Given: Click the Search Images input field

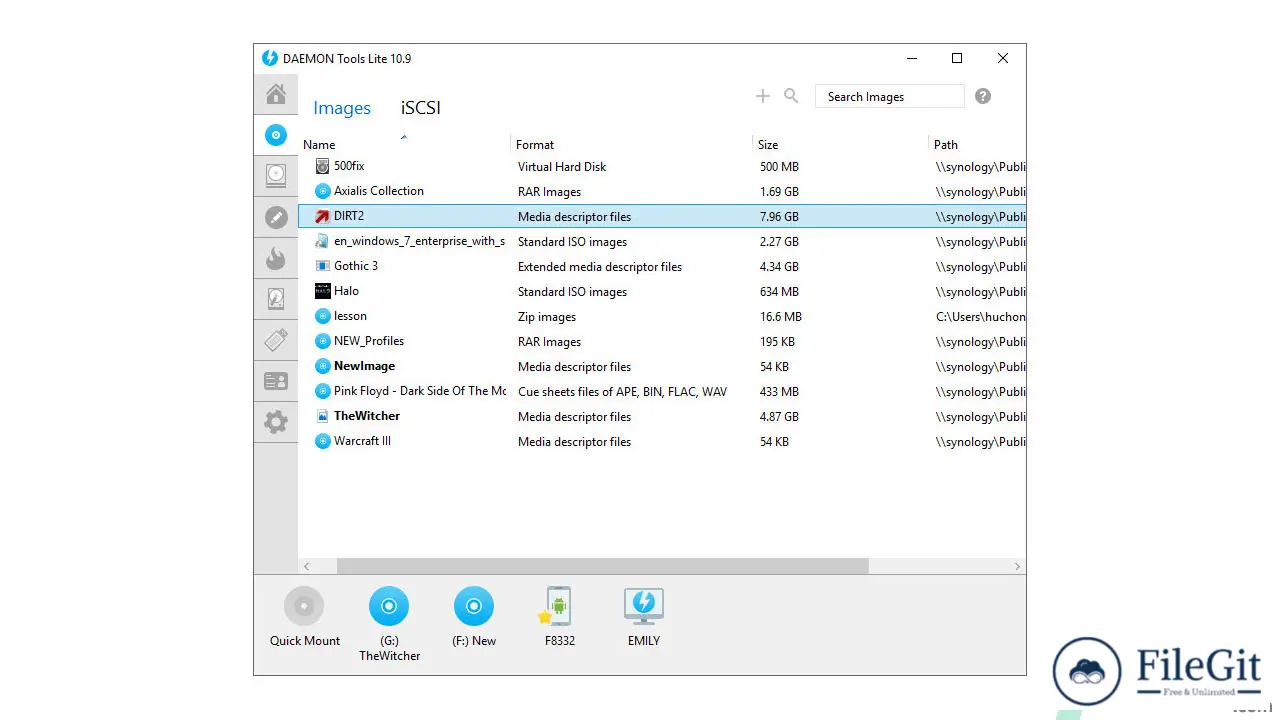Looking at the screenshot, I should [890, 96].
